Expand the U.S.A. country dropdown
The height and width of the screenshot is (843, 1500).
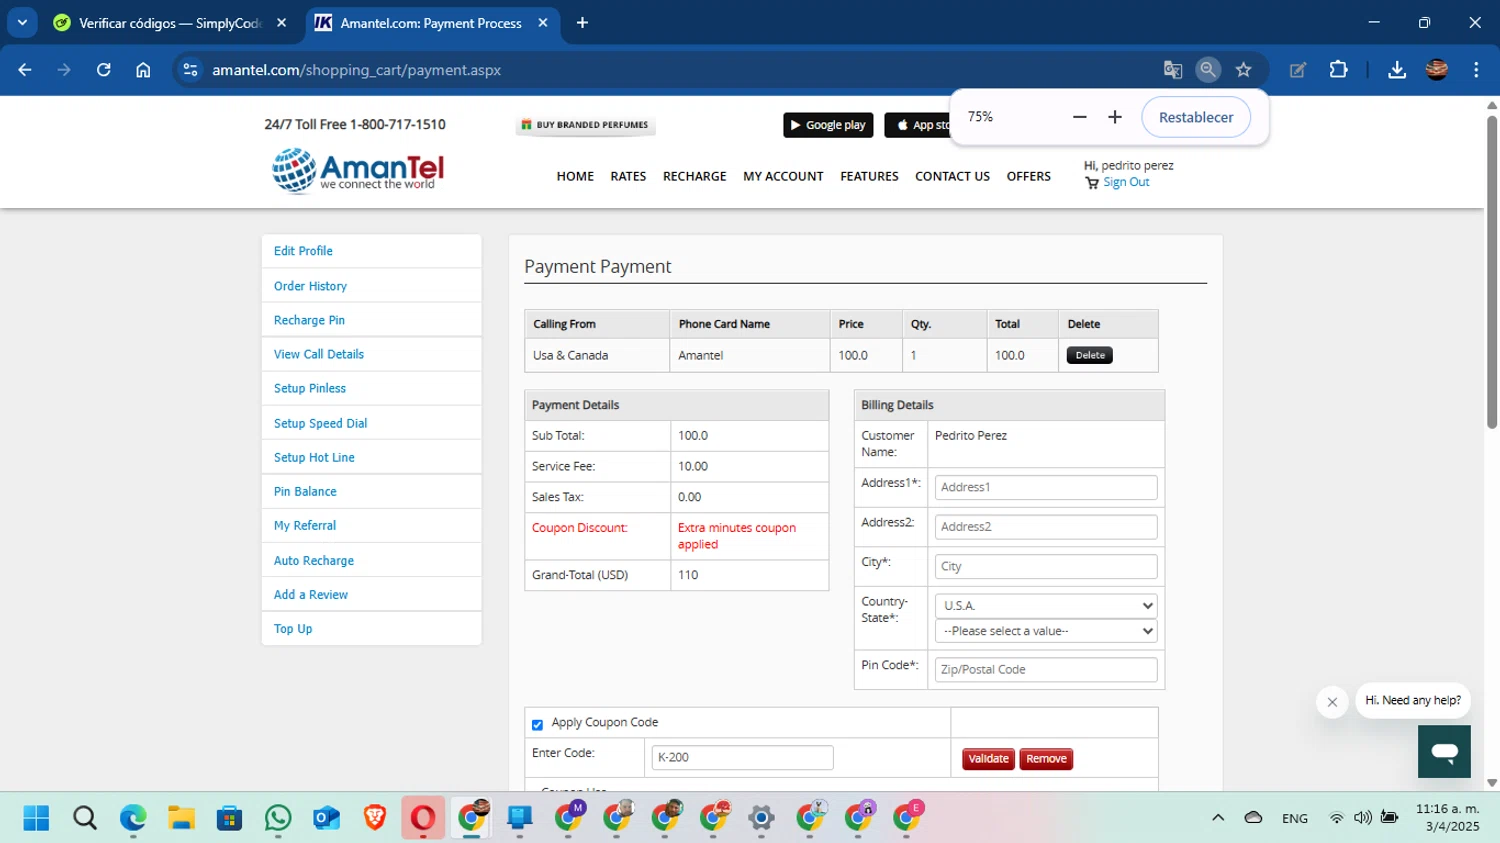1046,605
